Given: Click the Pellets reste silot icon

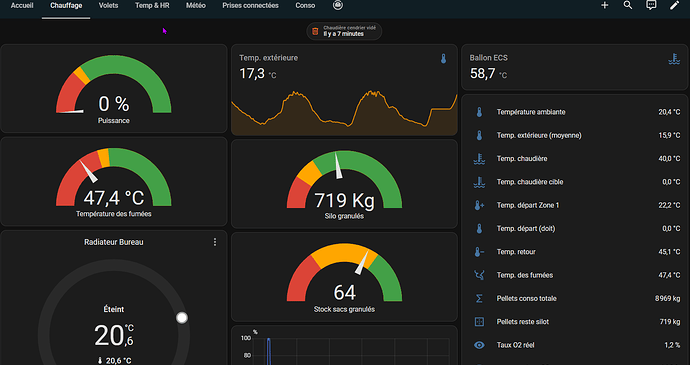Looking at the screenshot, I should pos(479,322).
